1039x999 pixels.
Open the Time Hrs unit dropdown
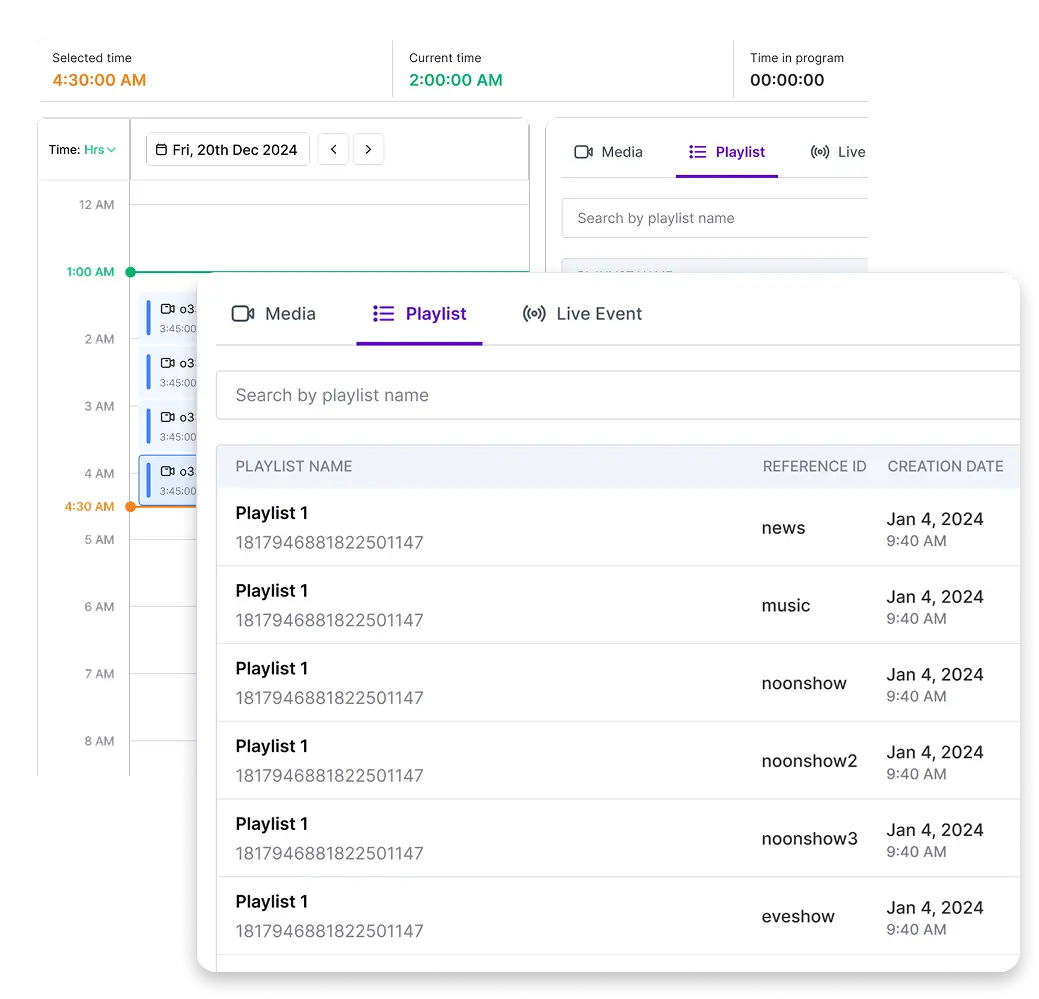pos(100,150)
